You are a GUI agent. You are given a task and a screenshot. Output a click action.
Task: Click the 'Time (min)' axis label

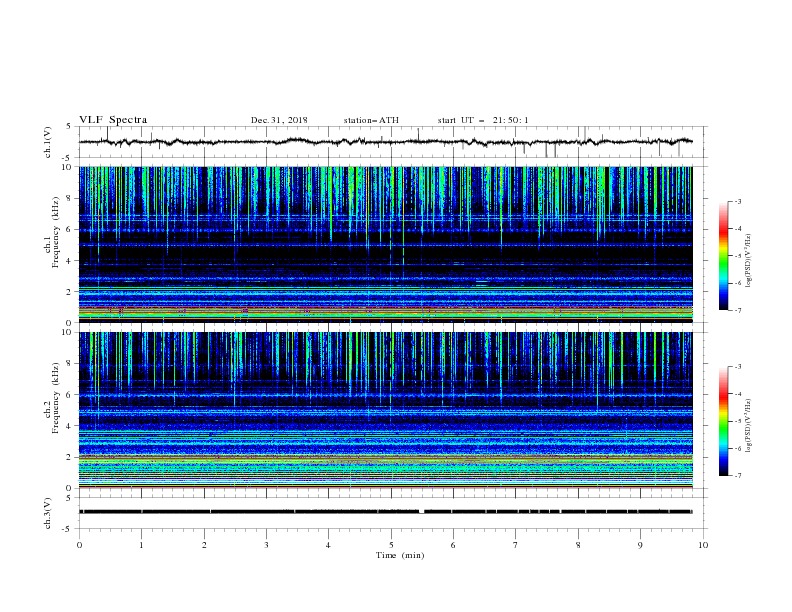click(x=400, y=555)
